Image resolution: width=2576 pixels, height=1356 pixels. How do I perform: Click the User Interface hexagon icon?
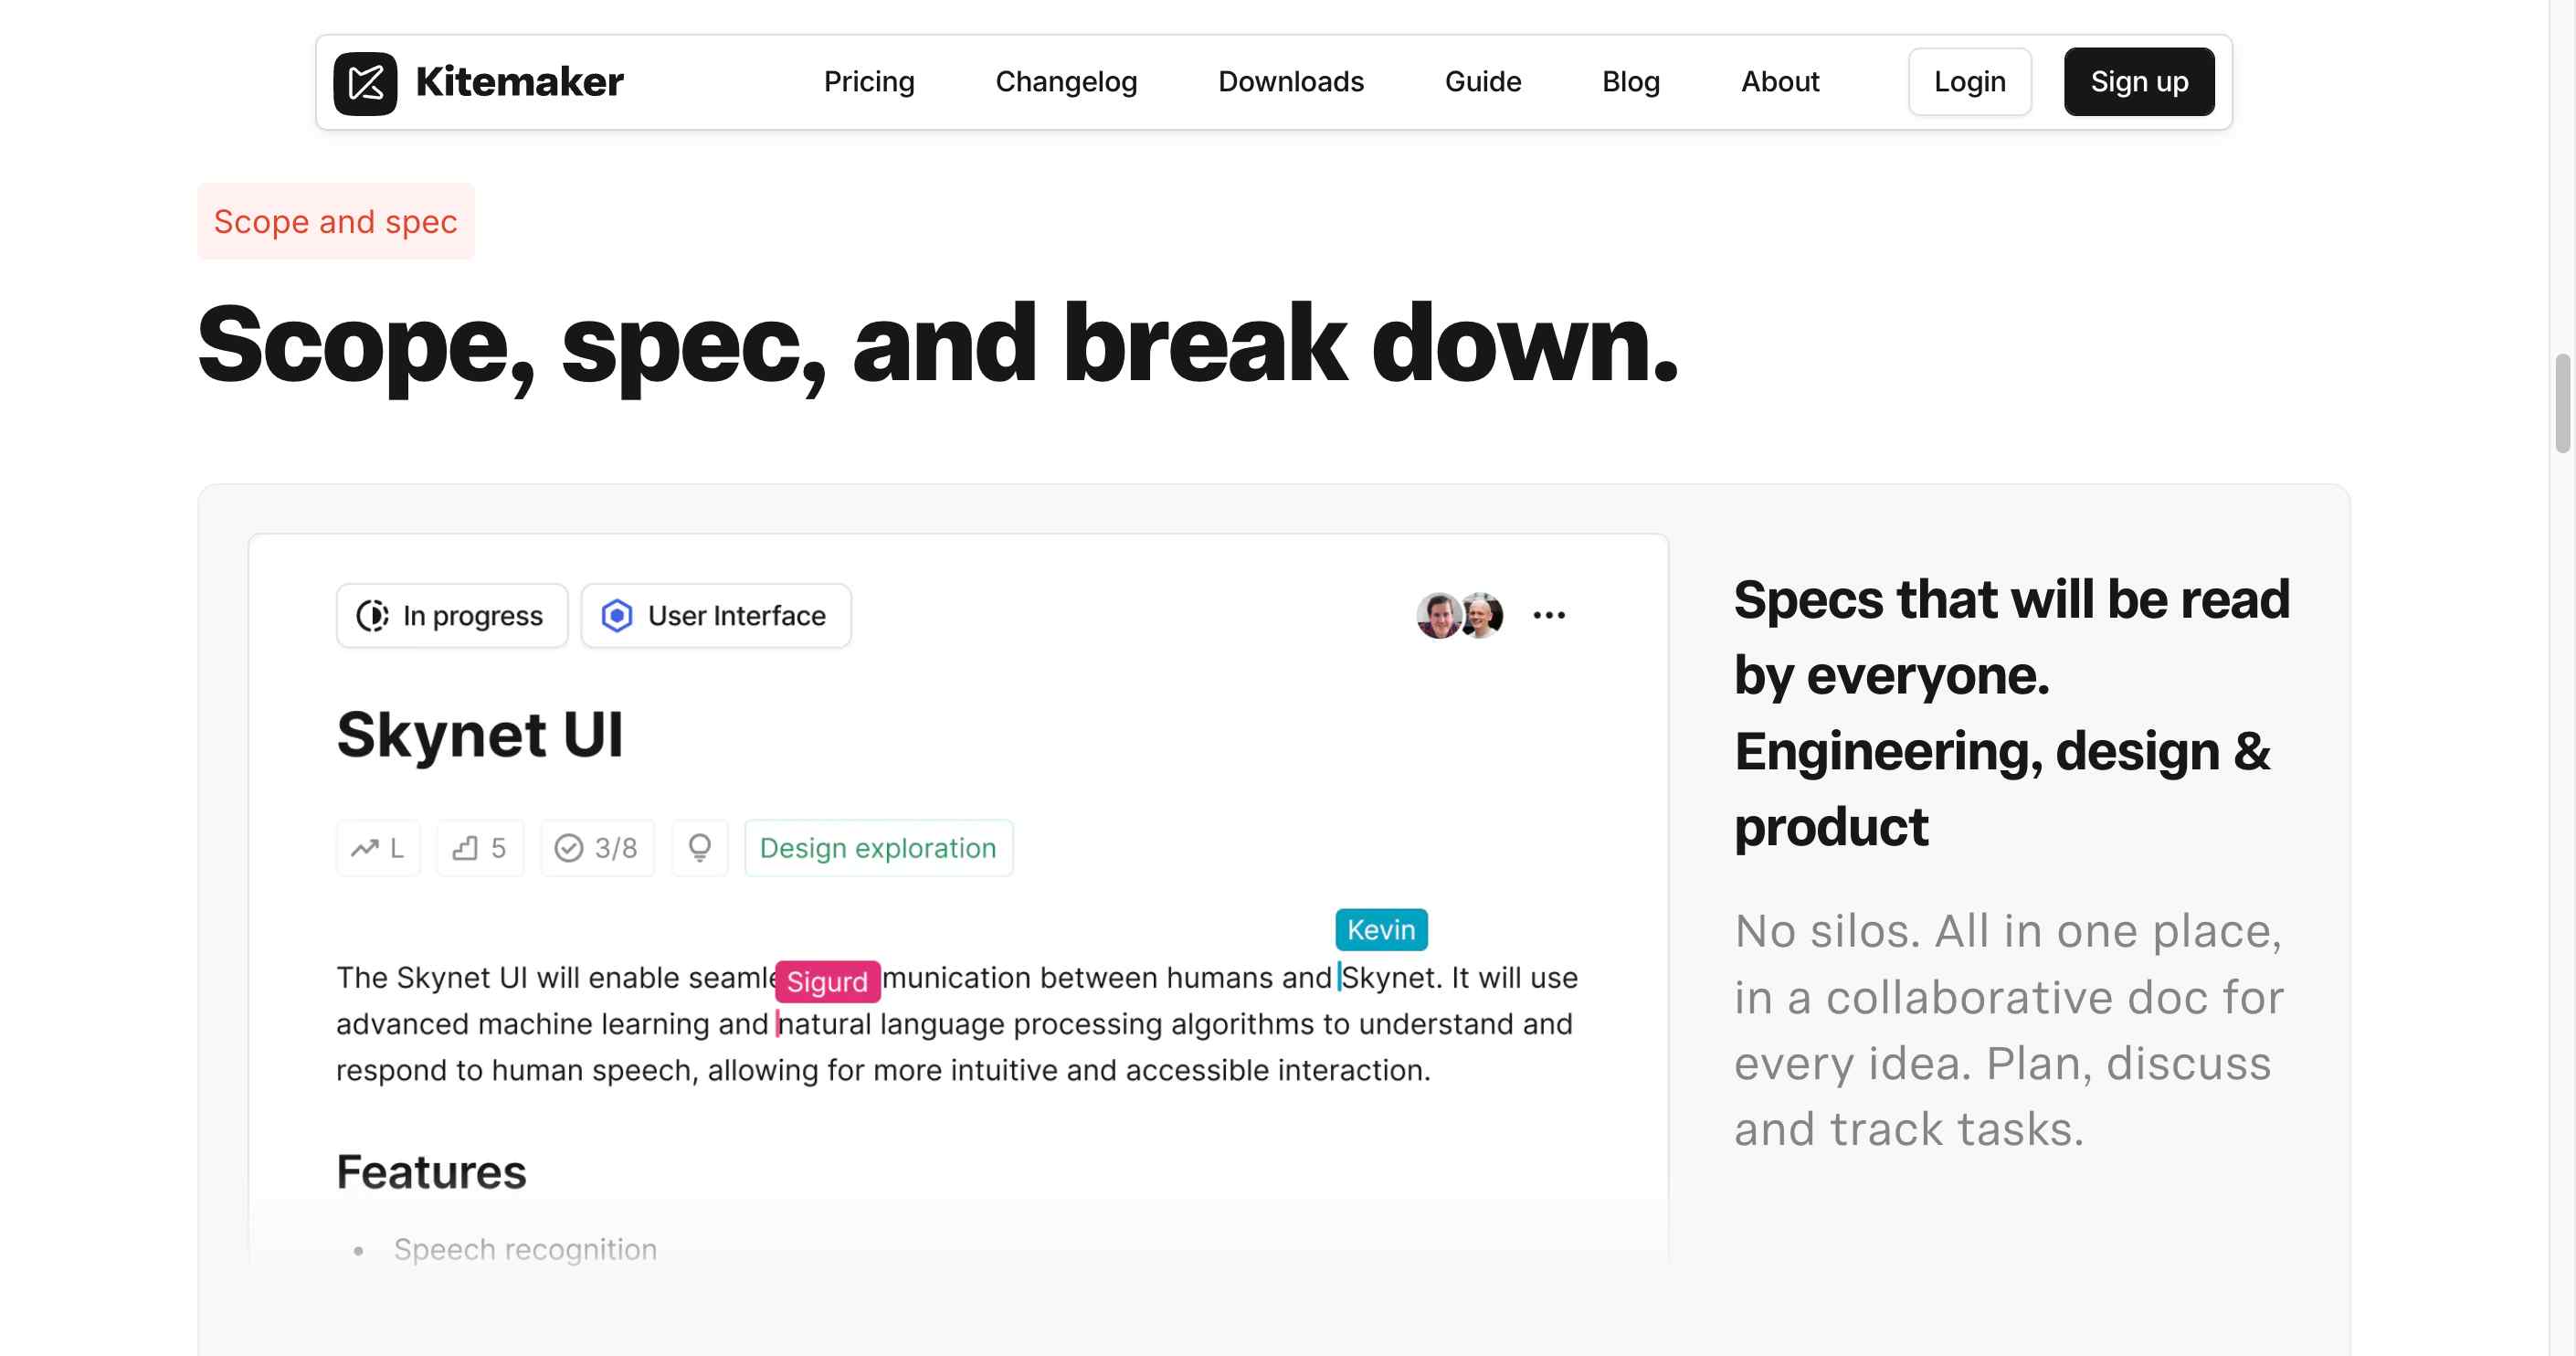tap(617, 616)
